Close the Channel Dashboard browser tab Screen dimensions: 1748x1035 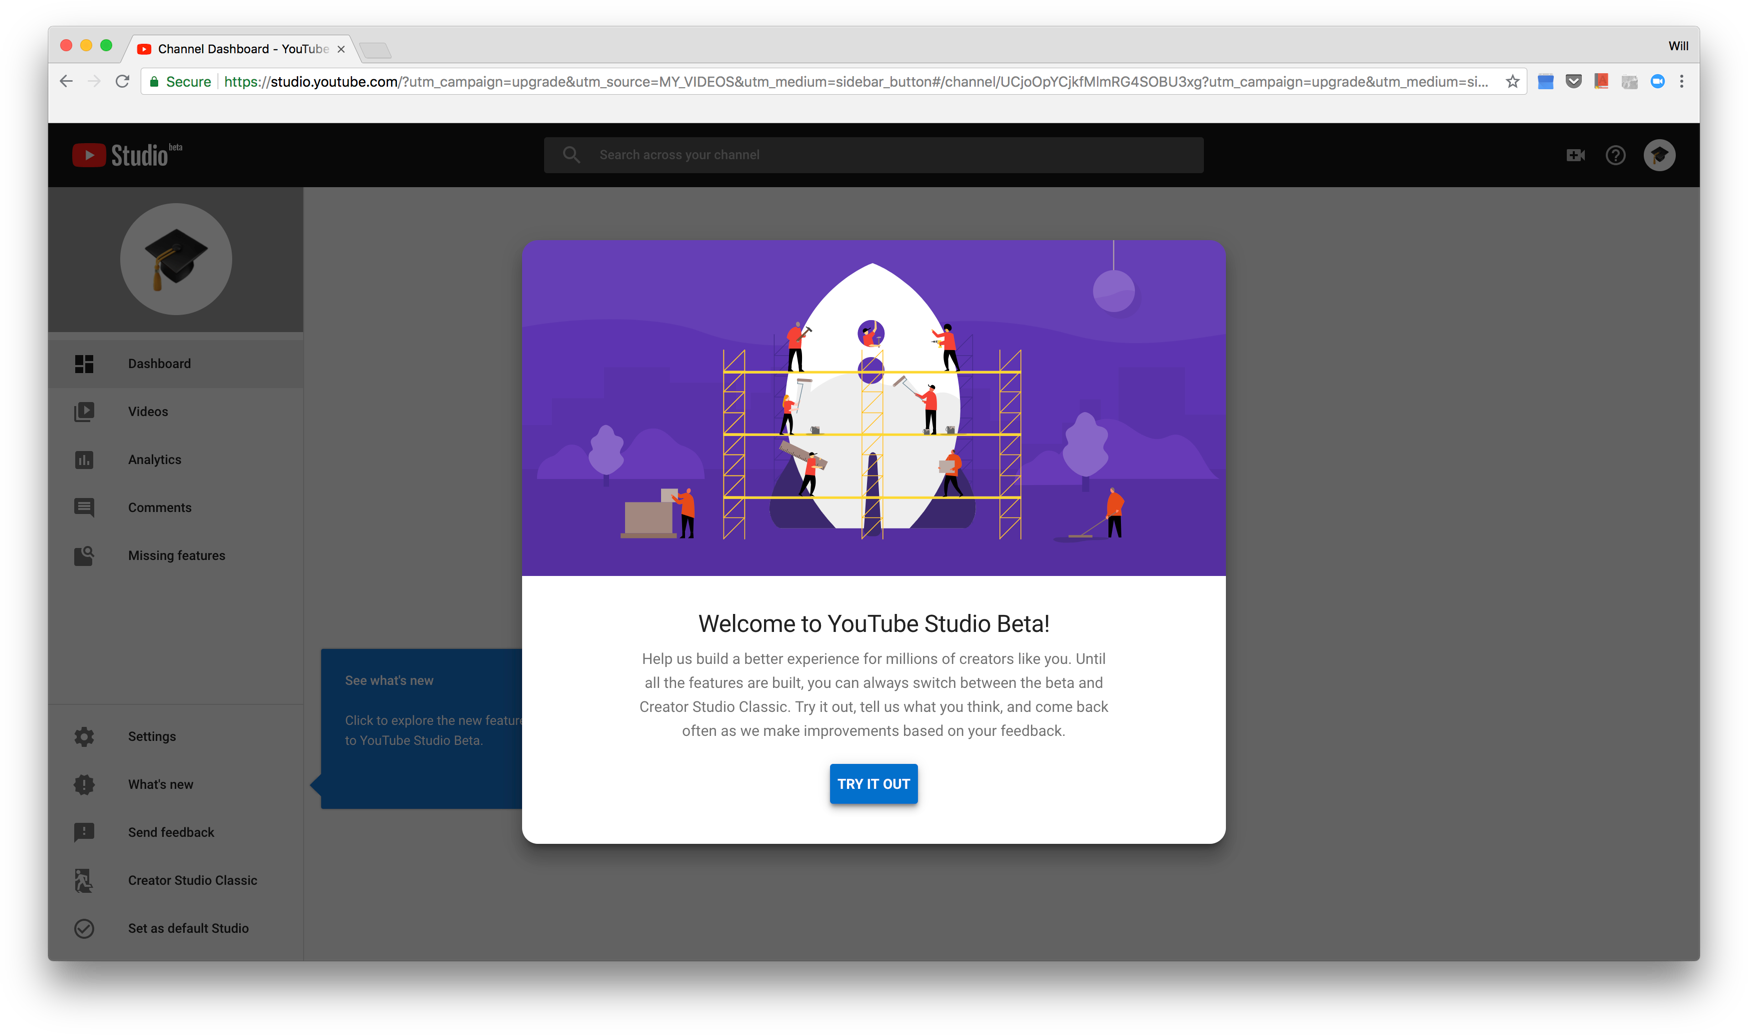click(x=341, y=49)
